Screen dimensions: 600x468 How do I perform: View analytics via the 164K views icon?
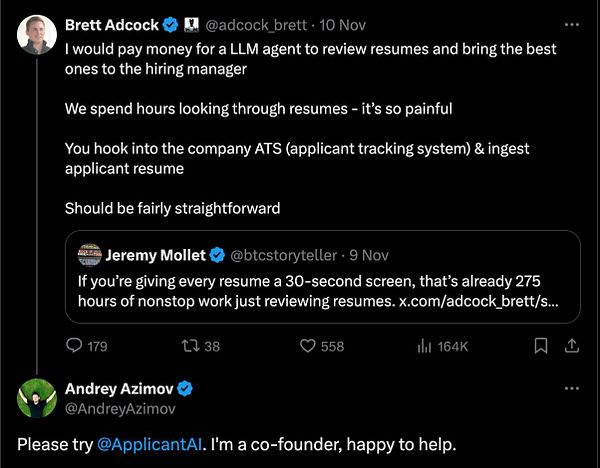424,346
